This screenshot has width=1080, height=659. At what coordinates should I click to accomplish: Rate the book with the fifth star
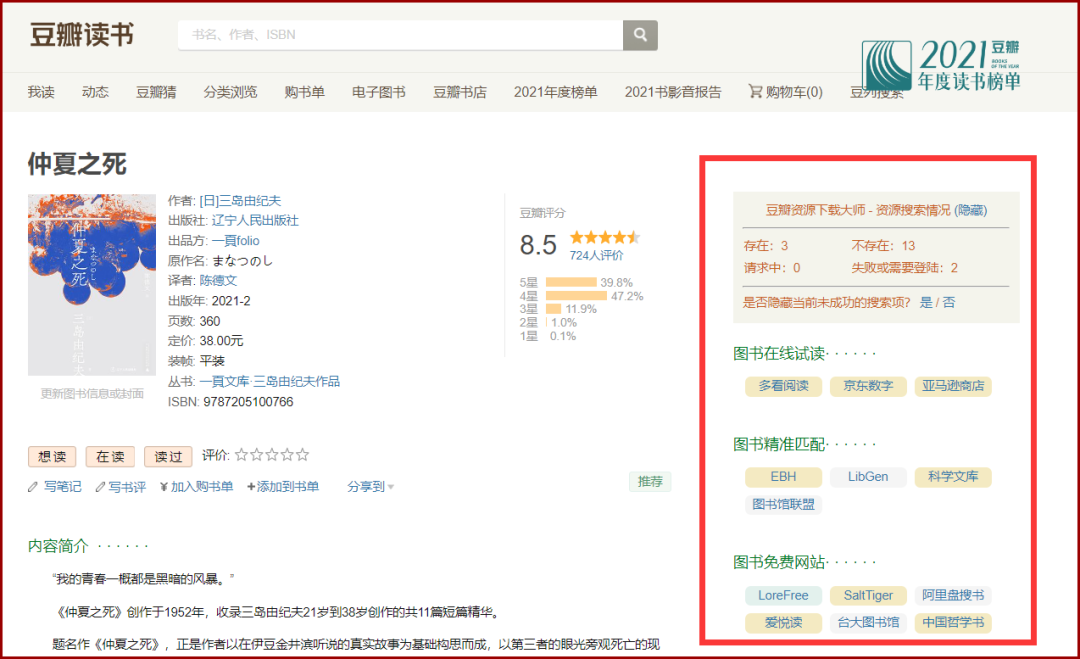(x=302, y=454)
